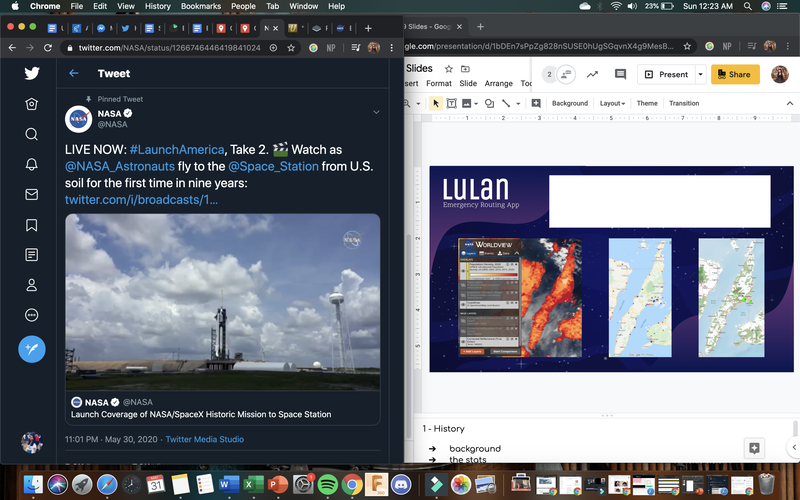Image resolution: width=800 pixels, height=500 pixels.
Task: Open Twitter Explore search icon in sidebar
Action: point(32,134)
